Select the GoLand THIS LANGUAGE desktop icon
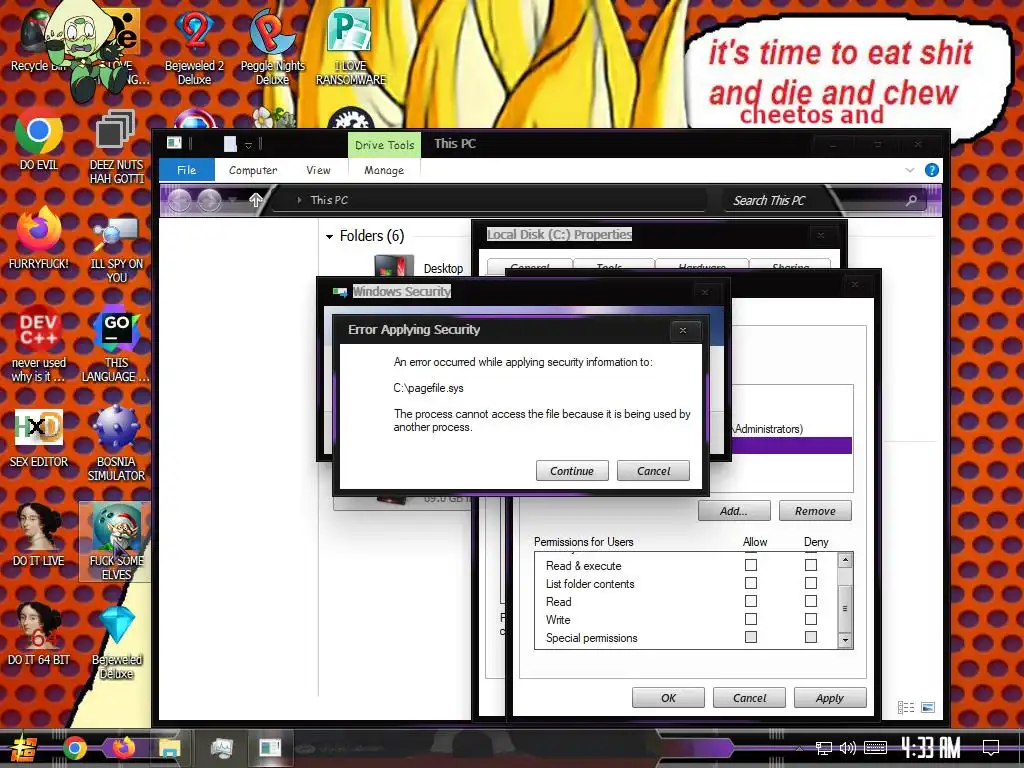Viewport: 1024px width, 768px height. pos(116,343)
